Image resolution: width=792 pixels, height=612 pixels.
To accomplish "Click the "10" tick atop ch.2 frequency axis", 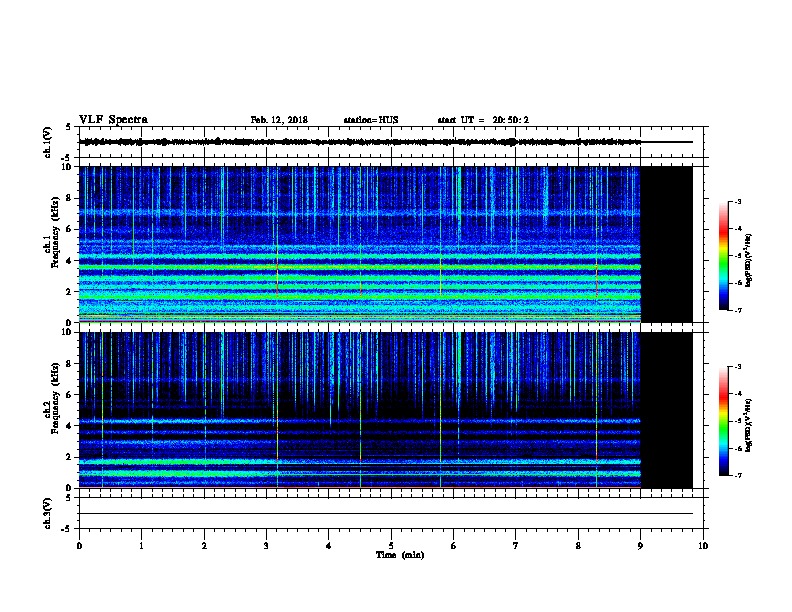I will click(x=67, y=332).
